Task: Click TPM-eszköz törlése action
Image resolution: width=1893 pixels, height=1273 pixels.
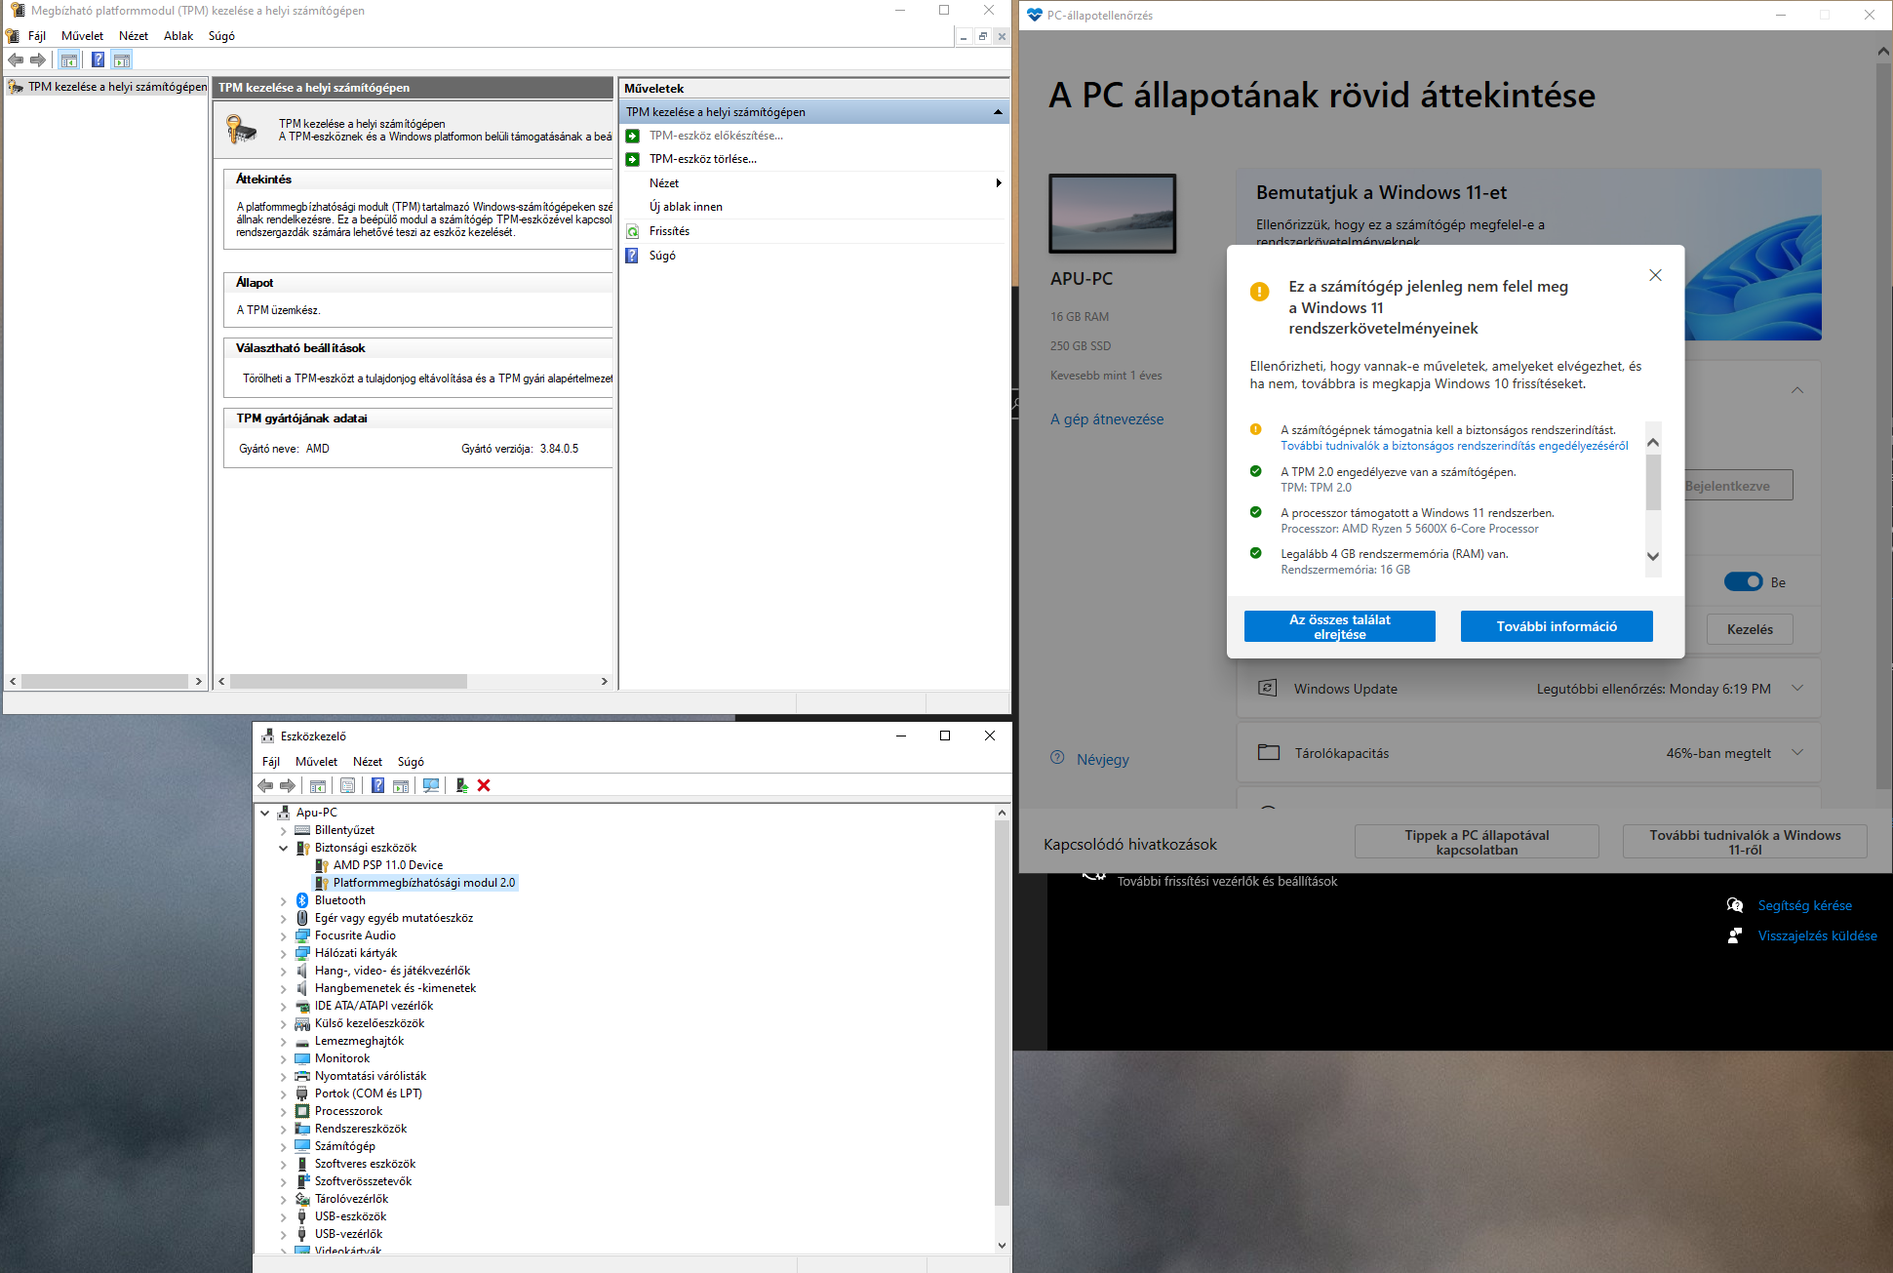Action: (x=703, y=159)
